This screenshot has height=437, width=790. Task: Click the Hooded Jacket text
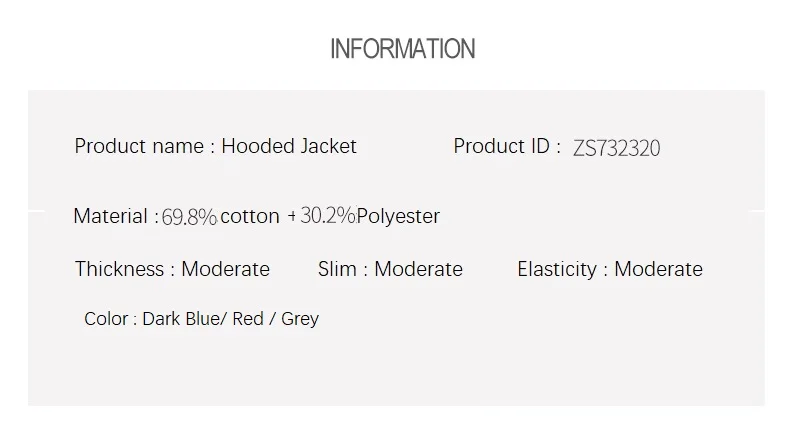(289, 146)
